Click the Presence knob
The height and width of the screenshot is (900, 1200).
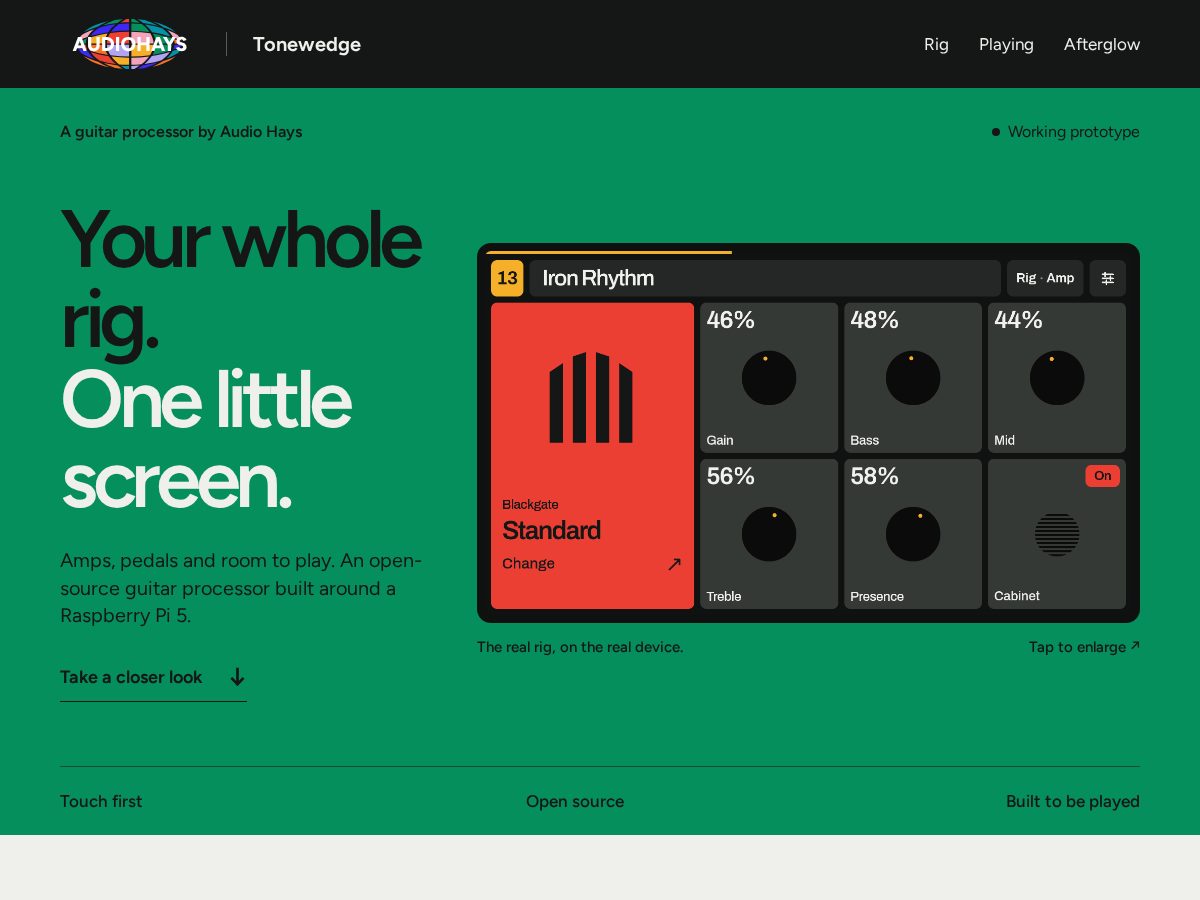click(913, 534)
